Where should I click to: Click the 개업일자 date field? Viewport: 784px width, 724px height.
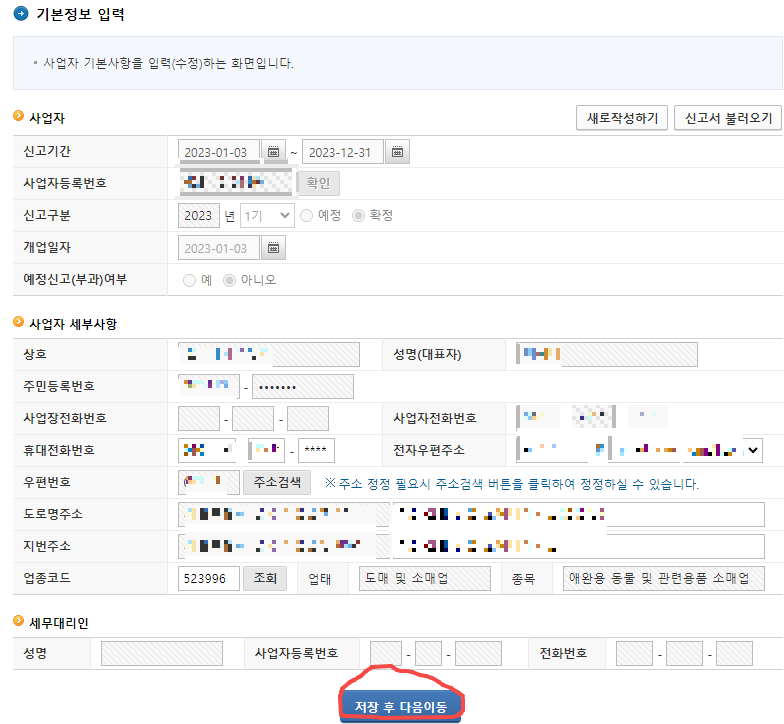tap(219, 248)
